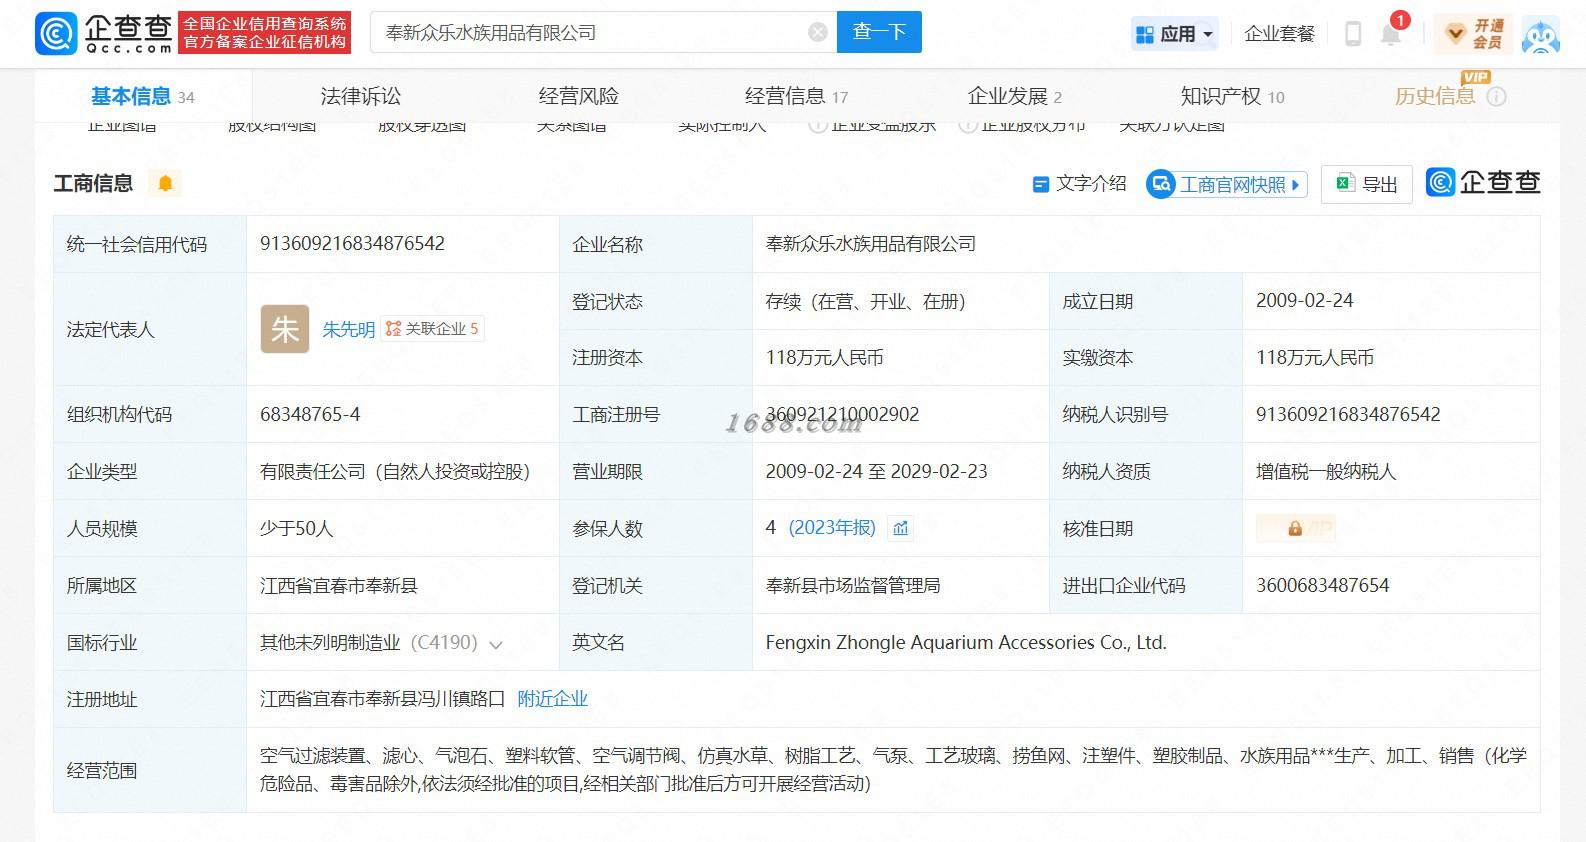Click the info icon beside 历史信息
The image size is (1586, 842).
(x=1497, y=97)
